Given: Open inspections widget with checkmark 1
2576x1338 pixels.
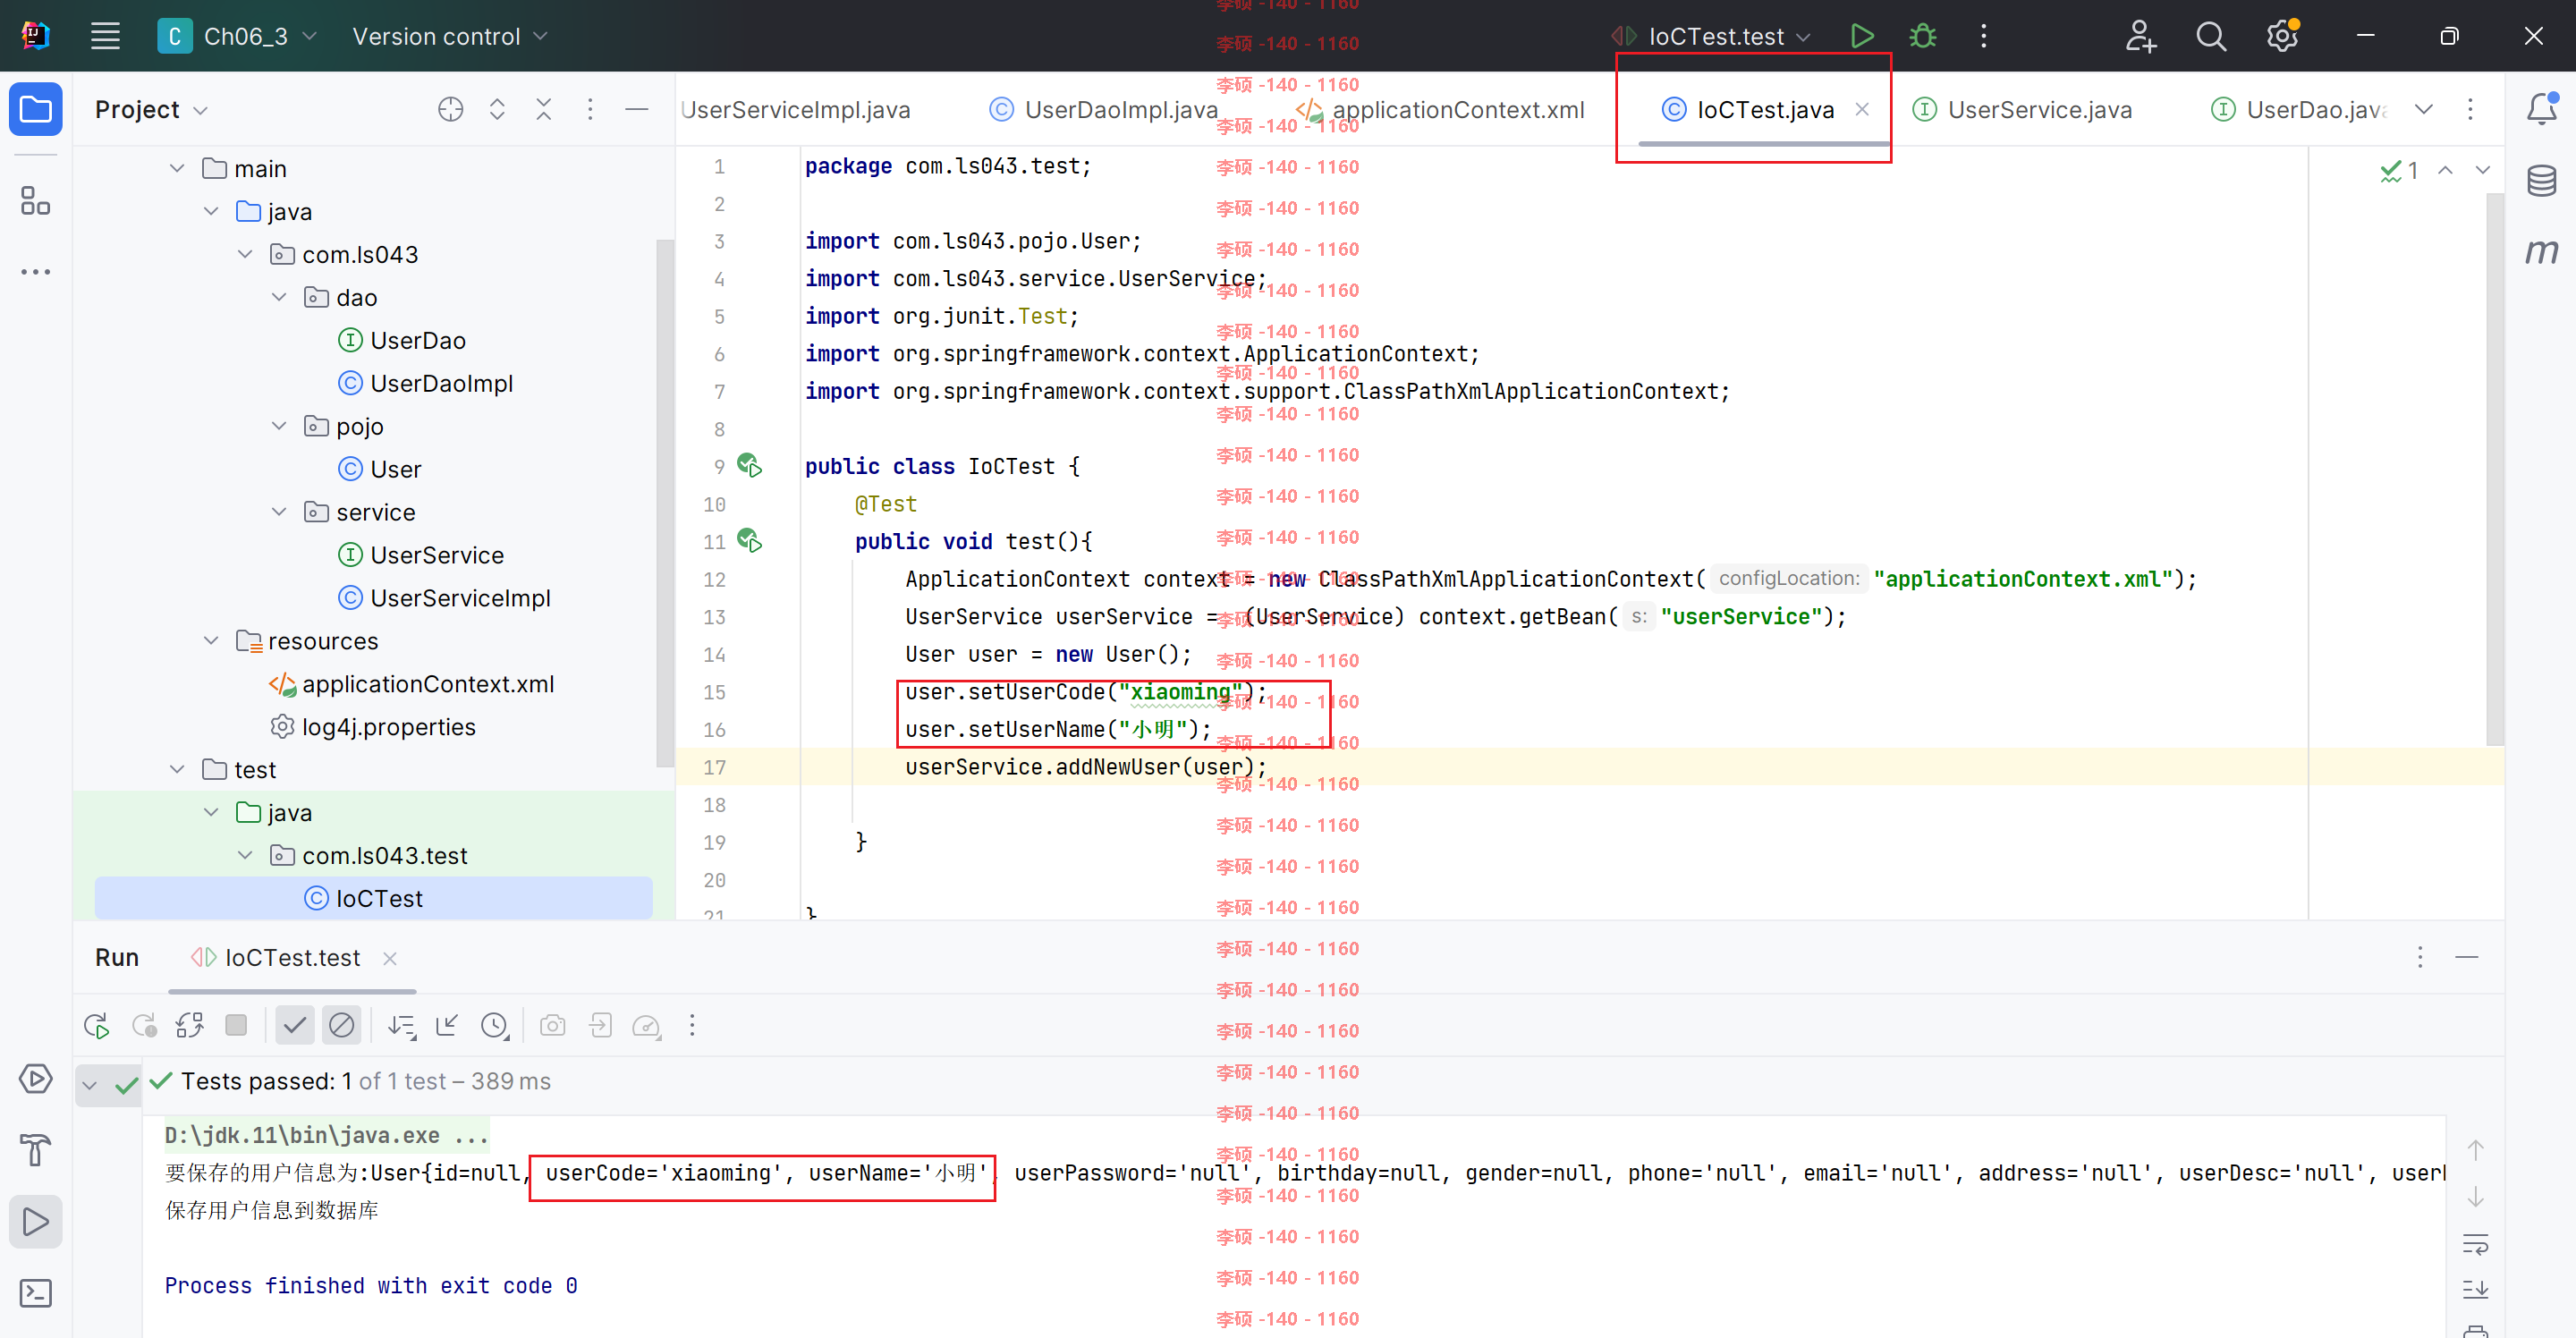Looking at the screenshot, I should [2400, 170].
